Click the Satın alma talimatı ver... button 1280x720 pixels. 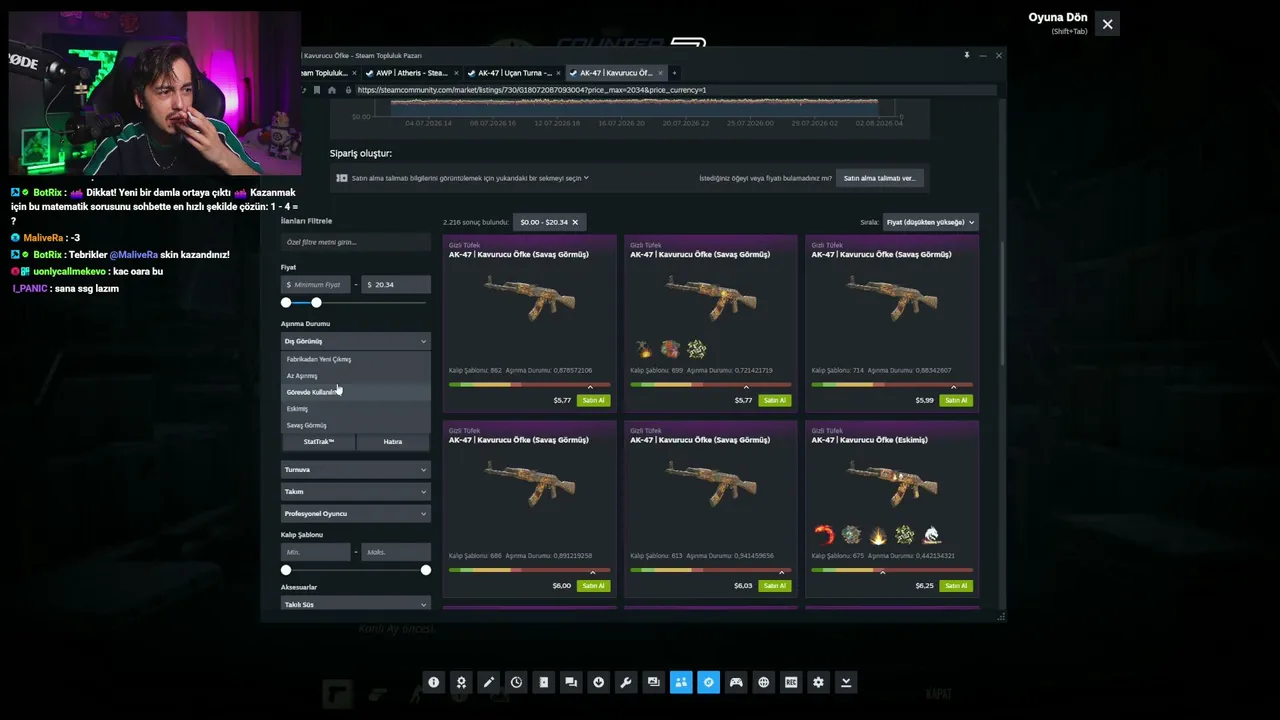point(879,178)
